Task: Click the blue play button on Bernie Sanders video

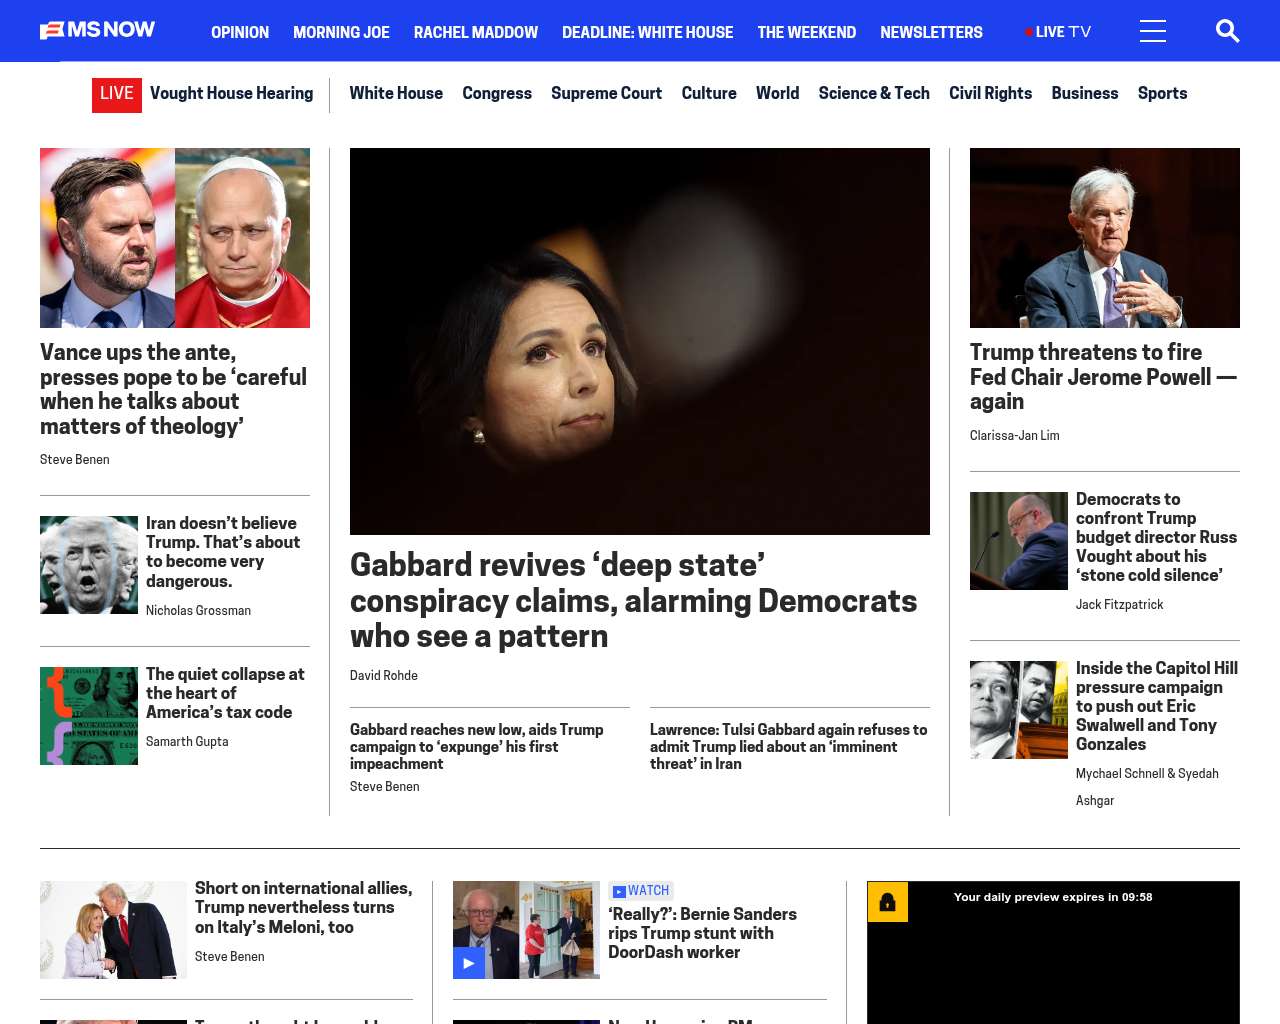Action: (469, 963)
